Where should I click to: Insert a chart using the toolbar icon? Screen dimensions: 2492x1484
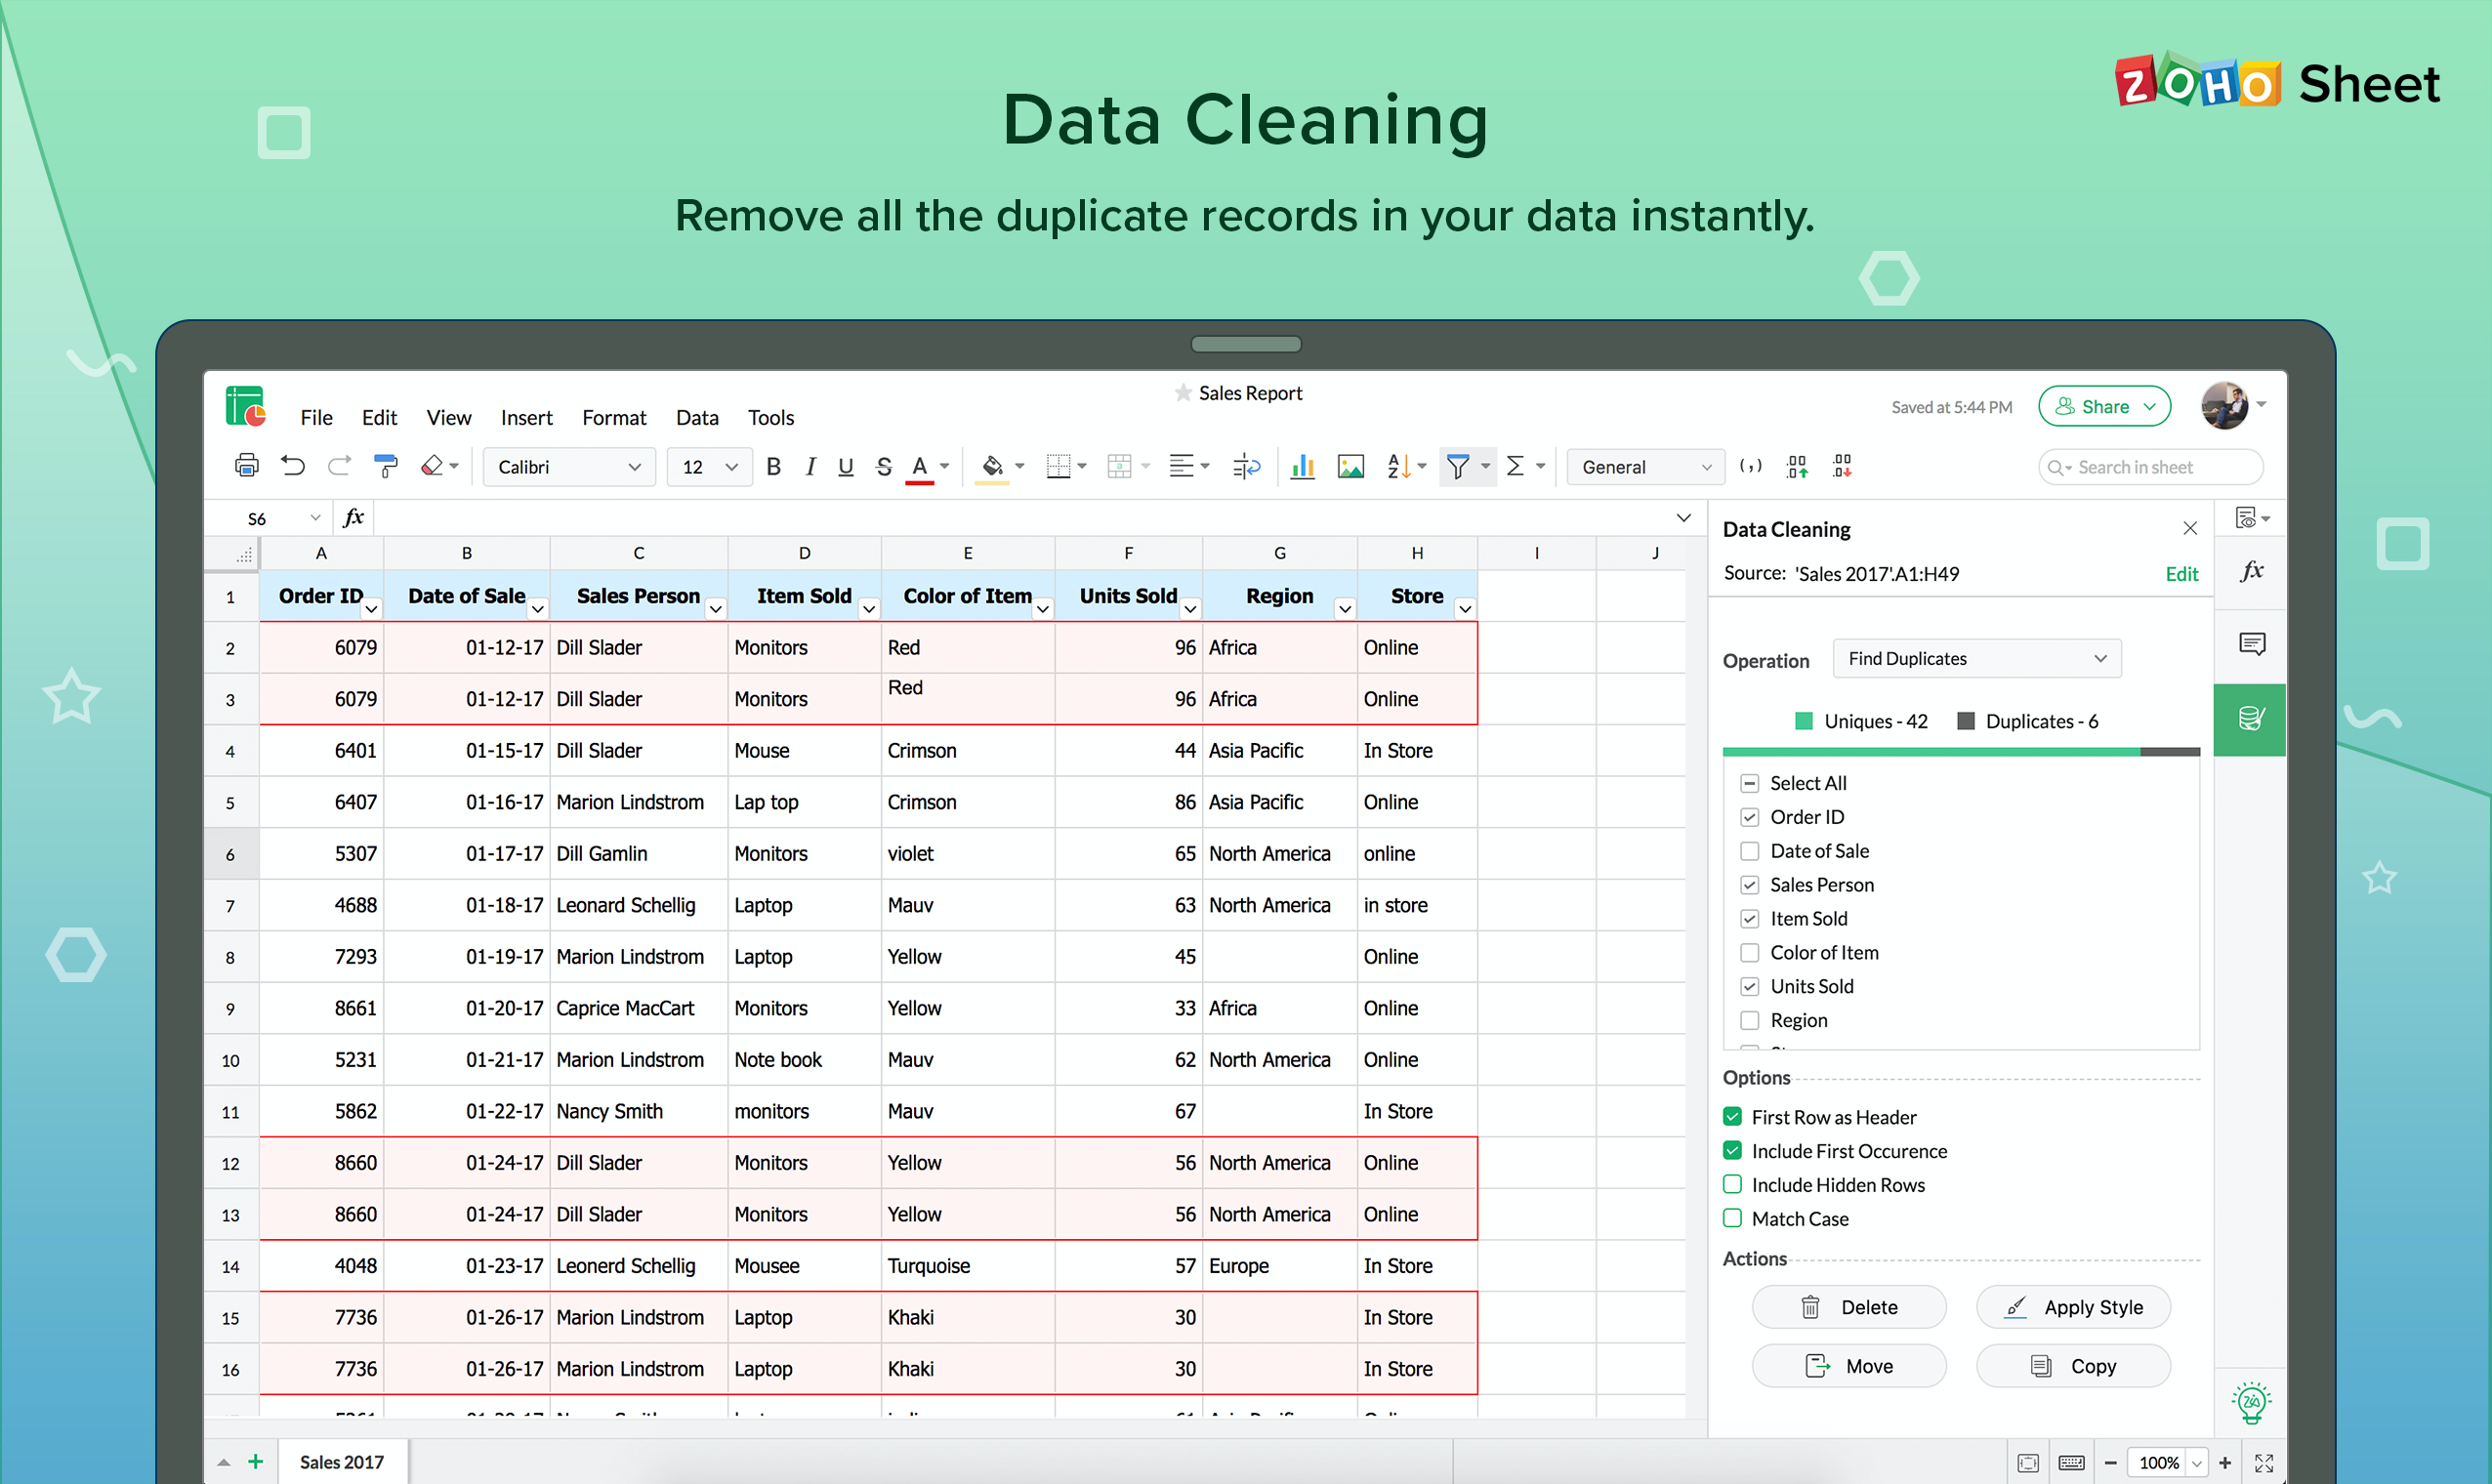1302,466
